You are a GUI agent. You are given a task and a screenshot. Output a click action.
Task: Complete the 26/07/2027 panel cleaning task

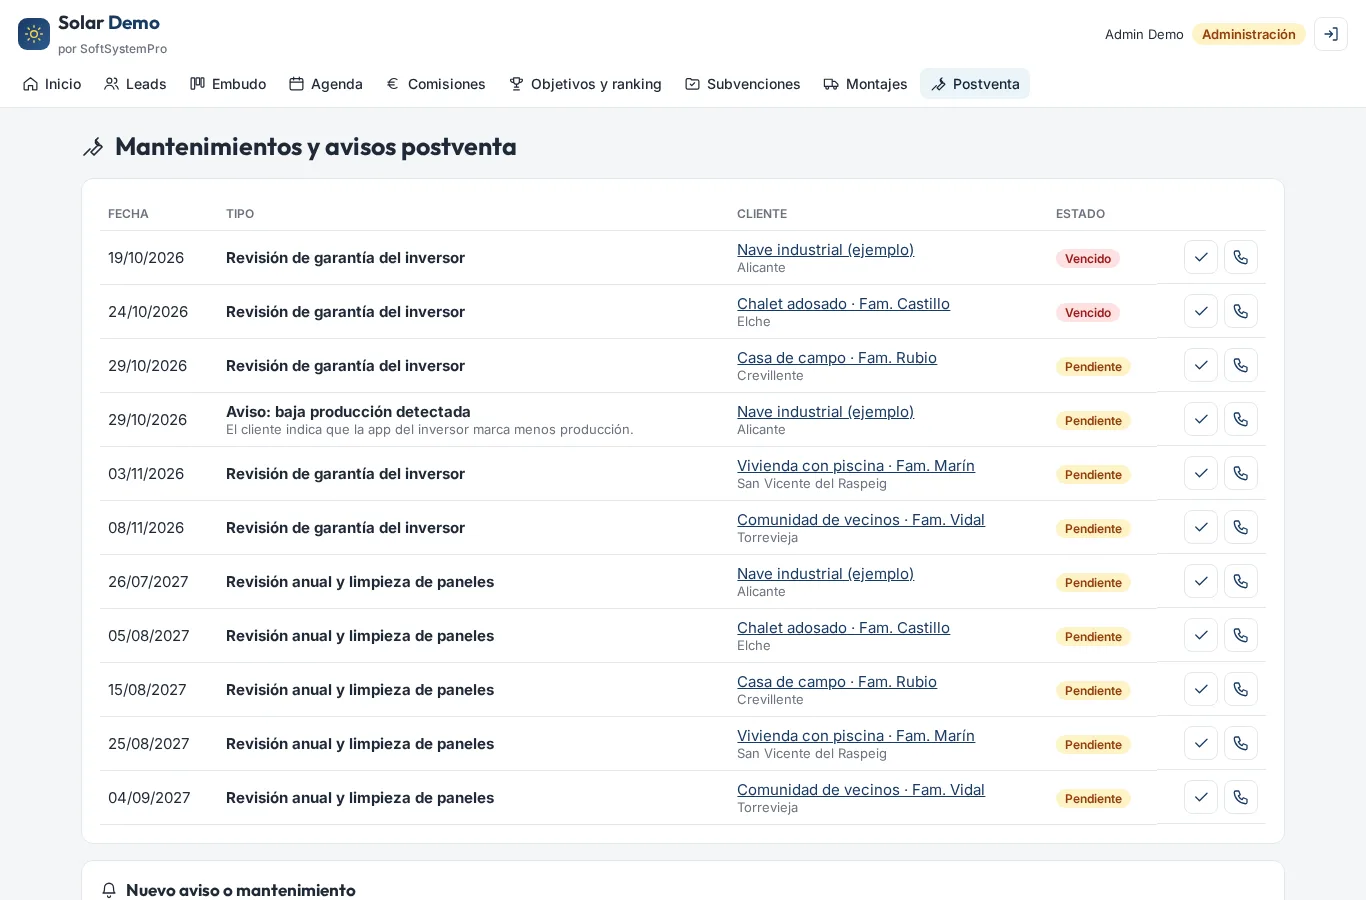point(1201,581)
